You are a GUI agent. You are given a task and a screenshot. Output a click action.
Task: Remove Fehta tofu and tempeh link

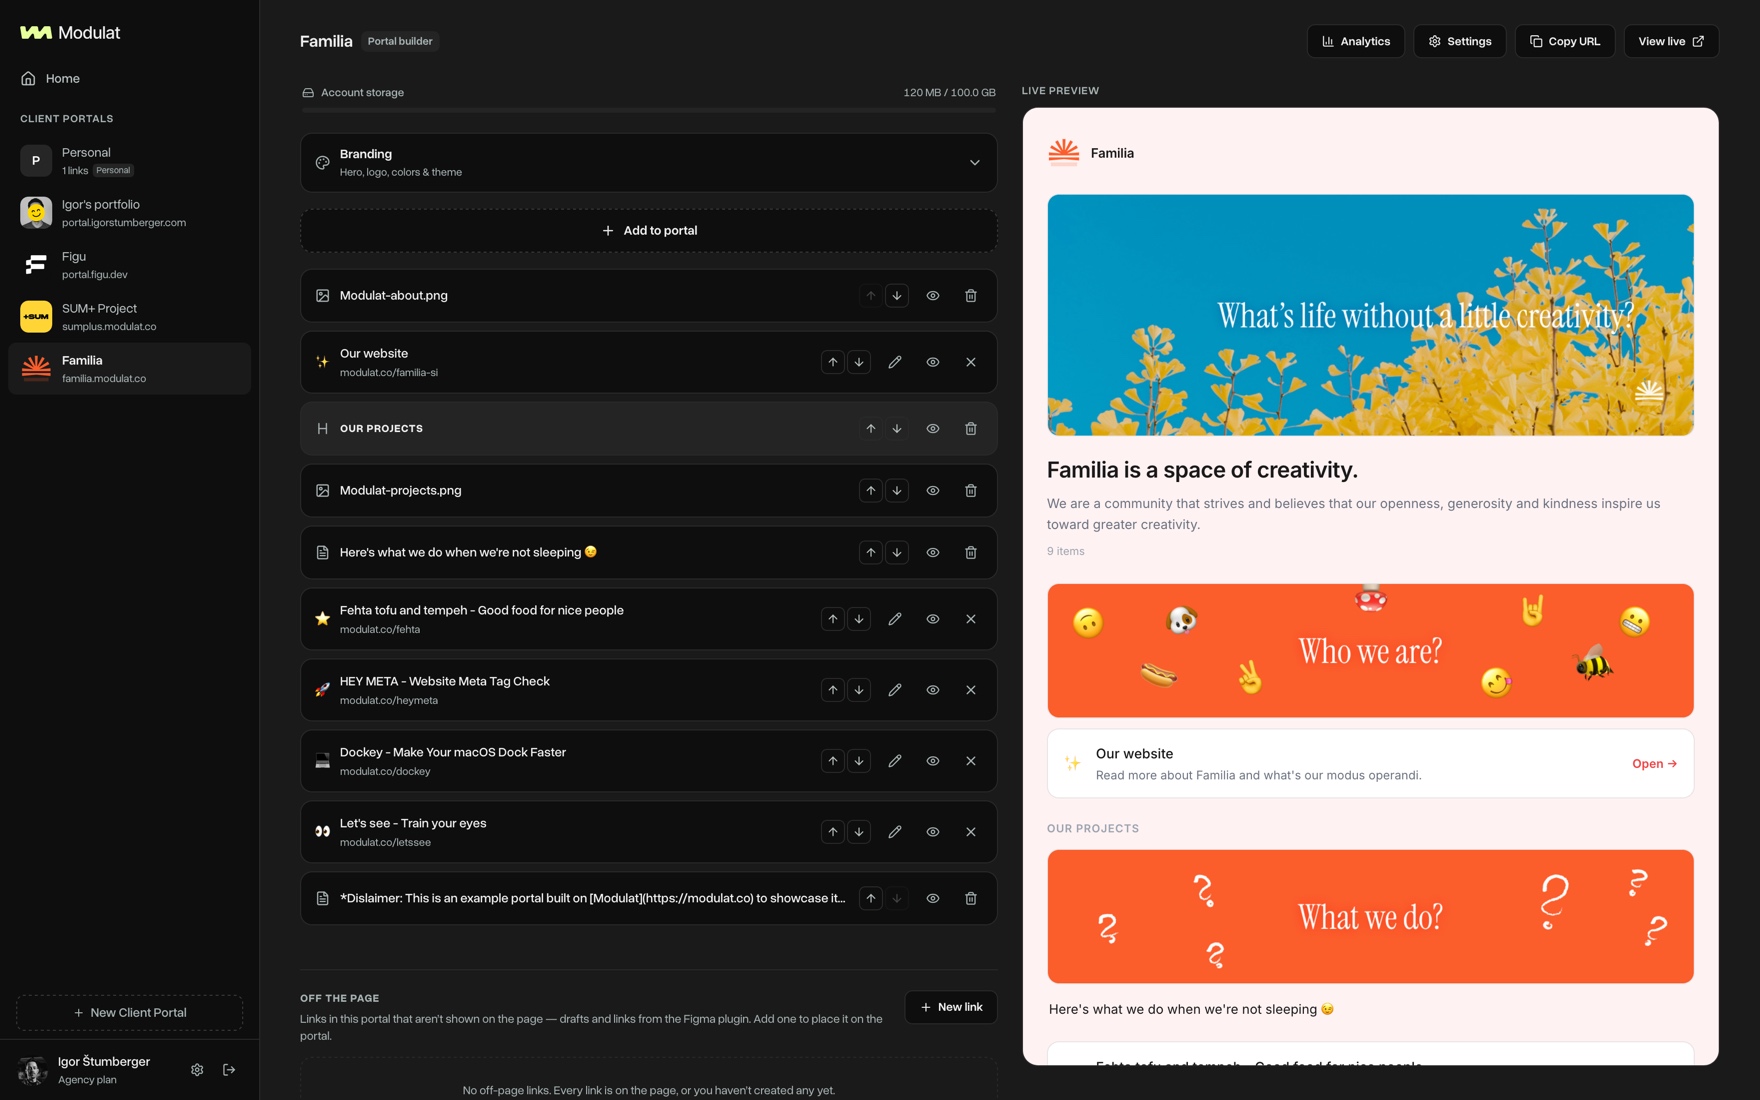click(971, 619)
